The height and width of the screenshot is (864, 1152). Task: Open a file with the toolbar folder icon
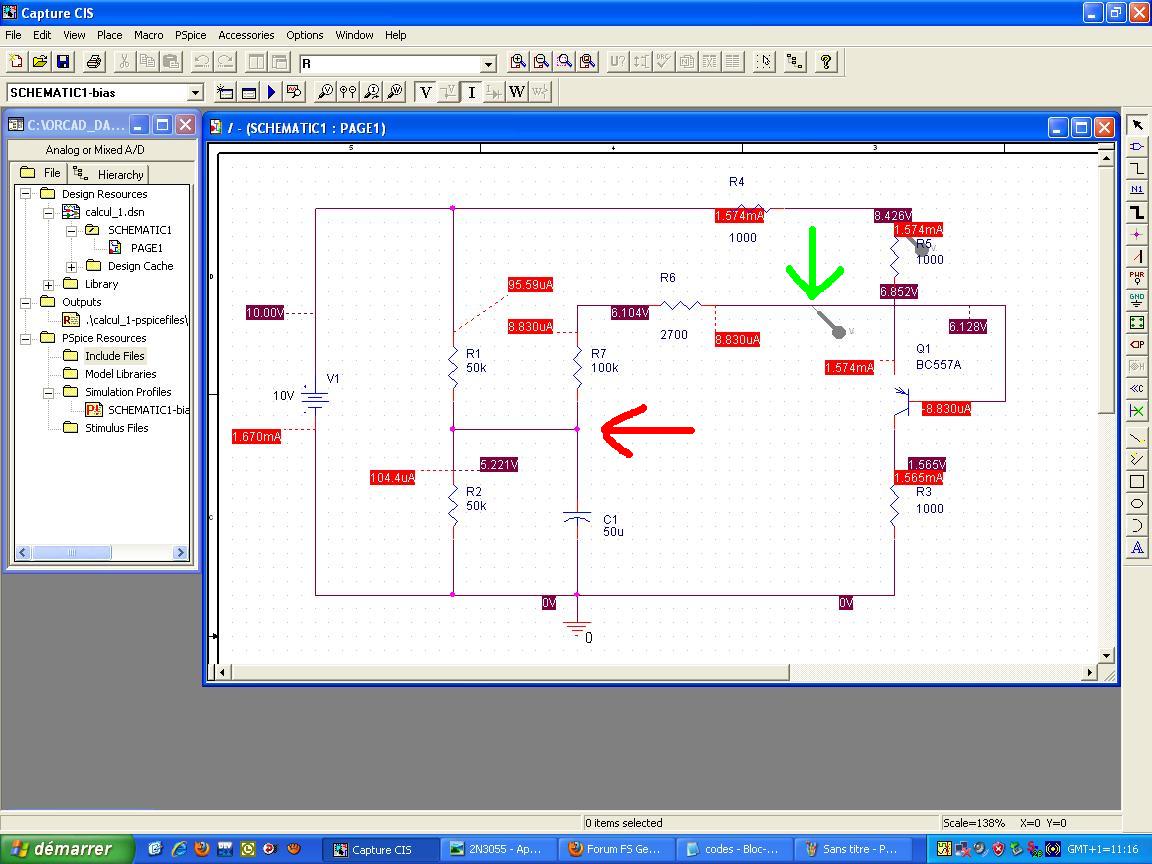click(x=40, y=62)
